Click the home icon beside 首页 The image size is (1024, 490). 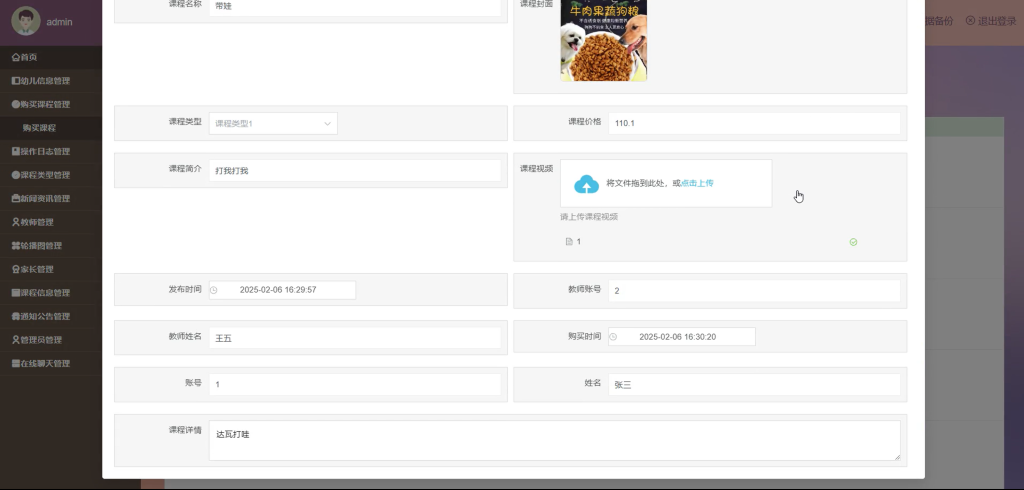tap(16, 57)
